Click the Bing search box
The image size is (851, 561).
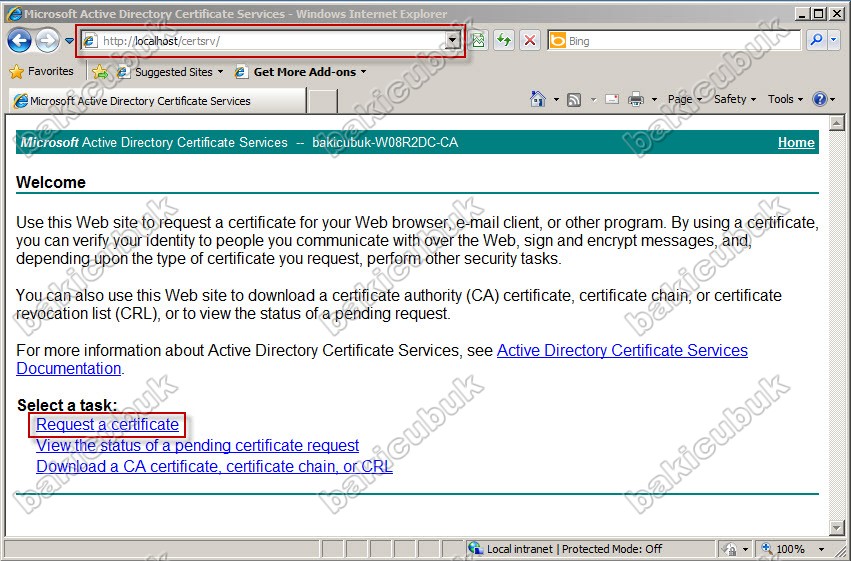[x=674, y=41]
